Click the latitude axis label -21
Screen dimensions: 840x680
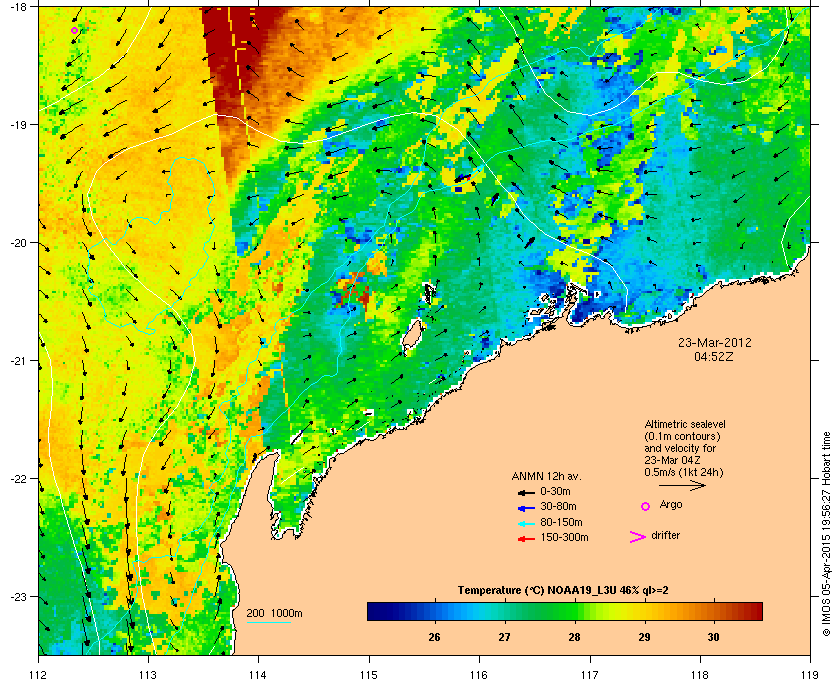click(x=17, y=360)
